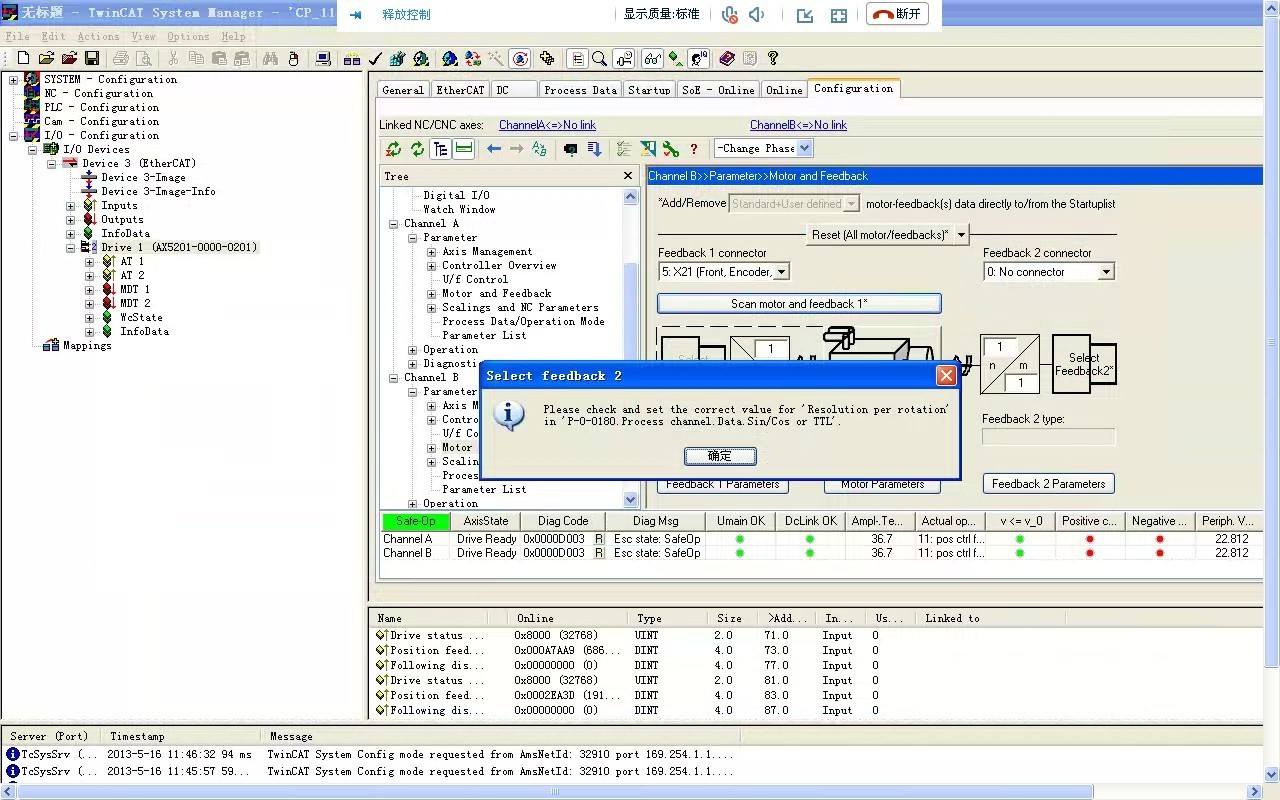
Task: Collapse Channel A parameter tree node
Action: tap(413, 238)
